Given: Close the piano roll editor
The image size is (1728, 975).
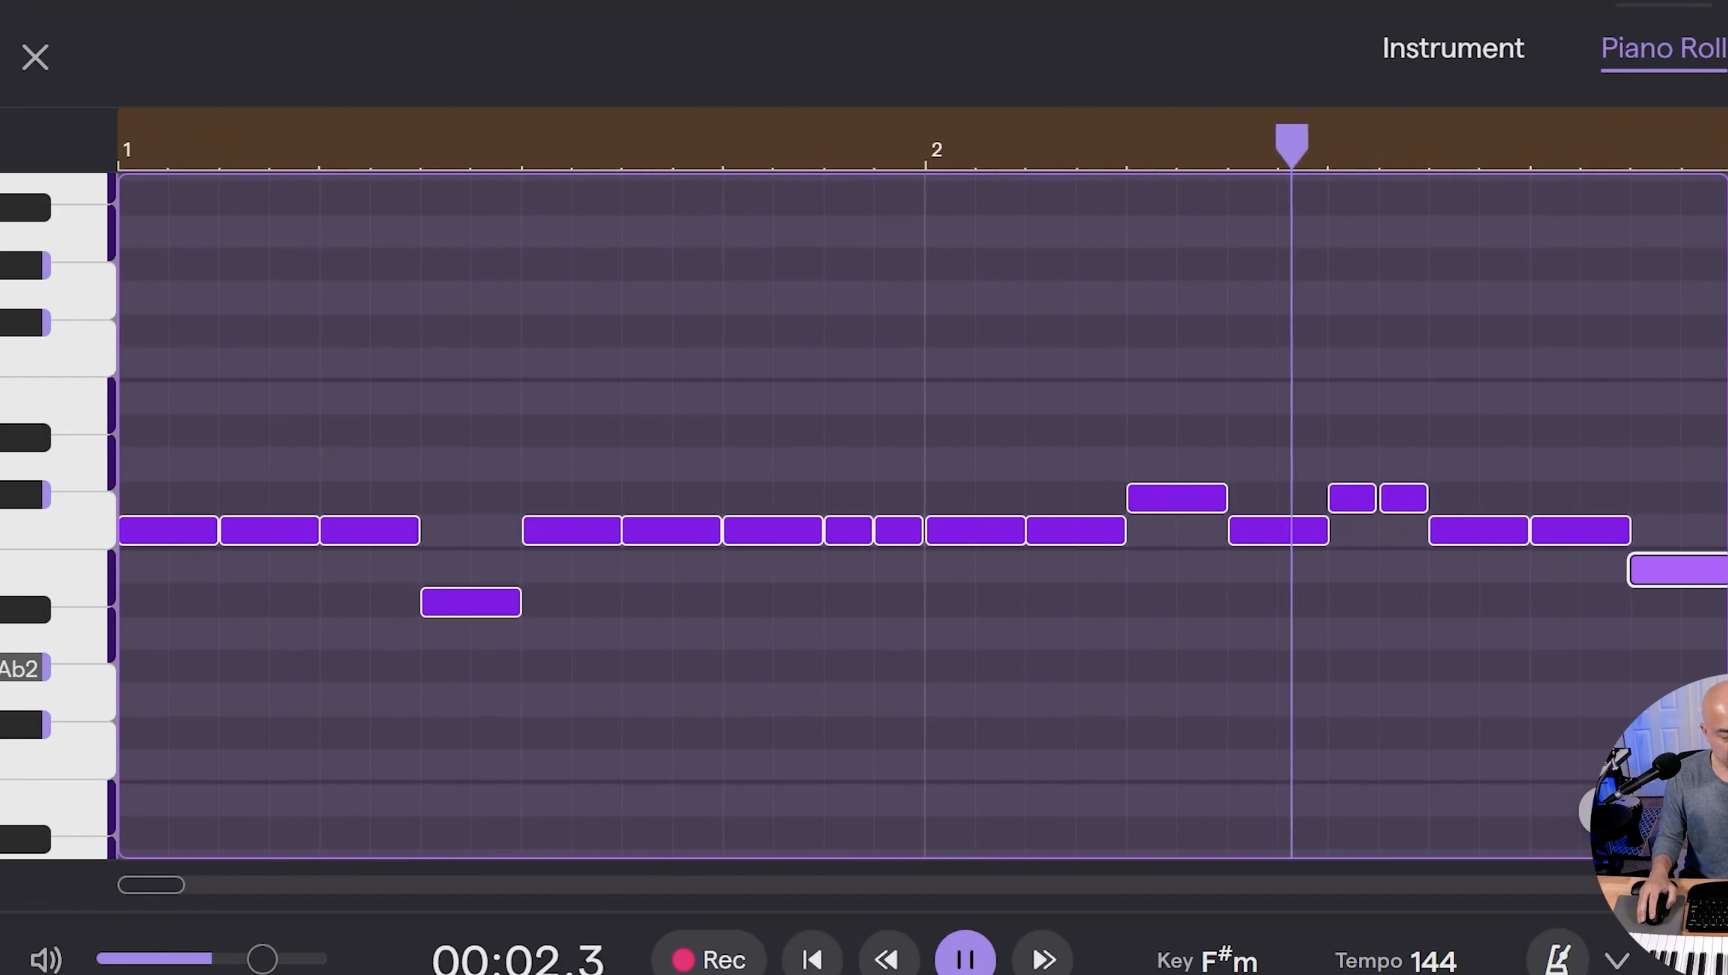Looking at the screenshot, I should pos(35,57).
